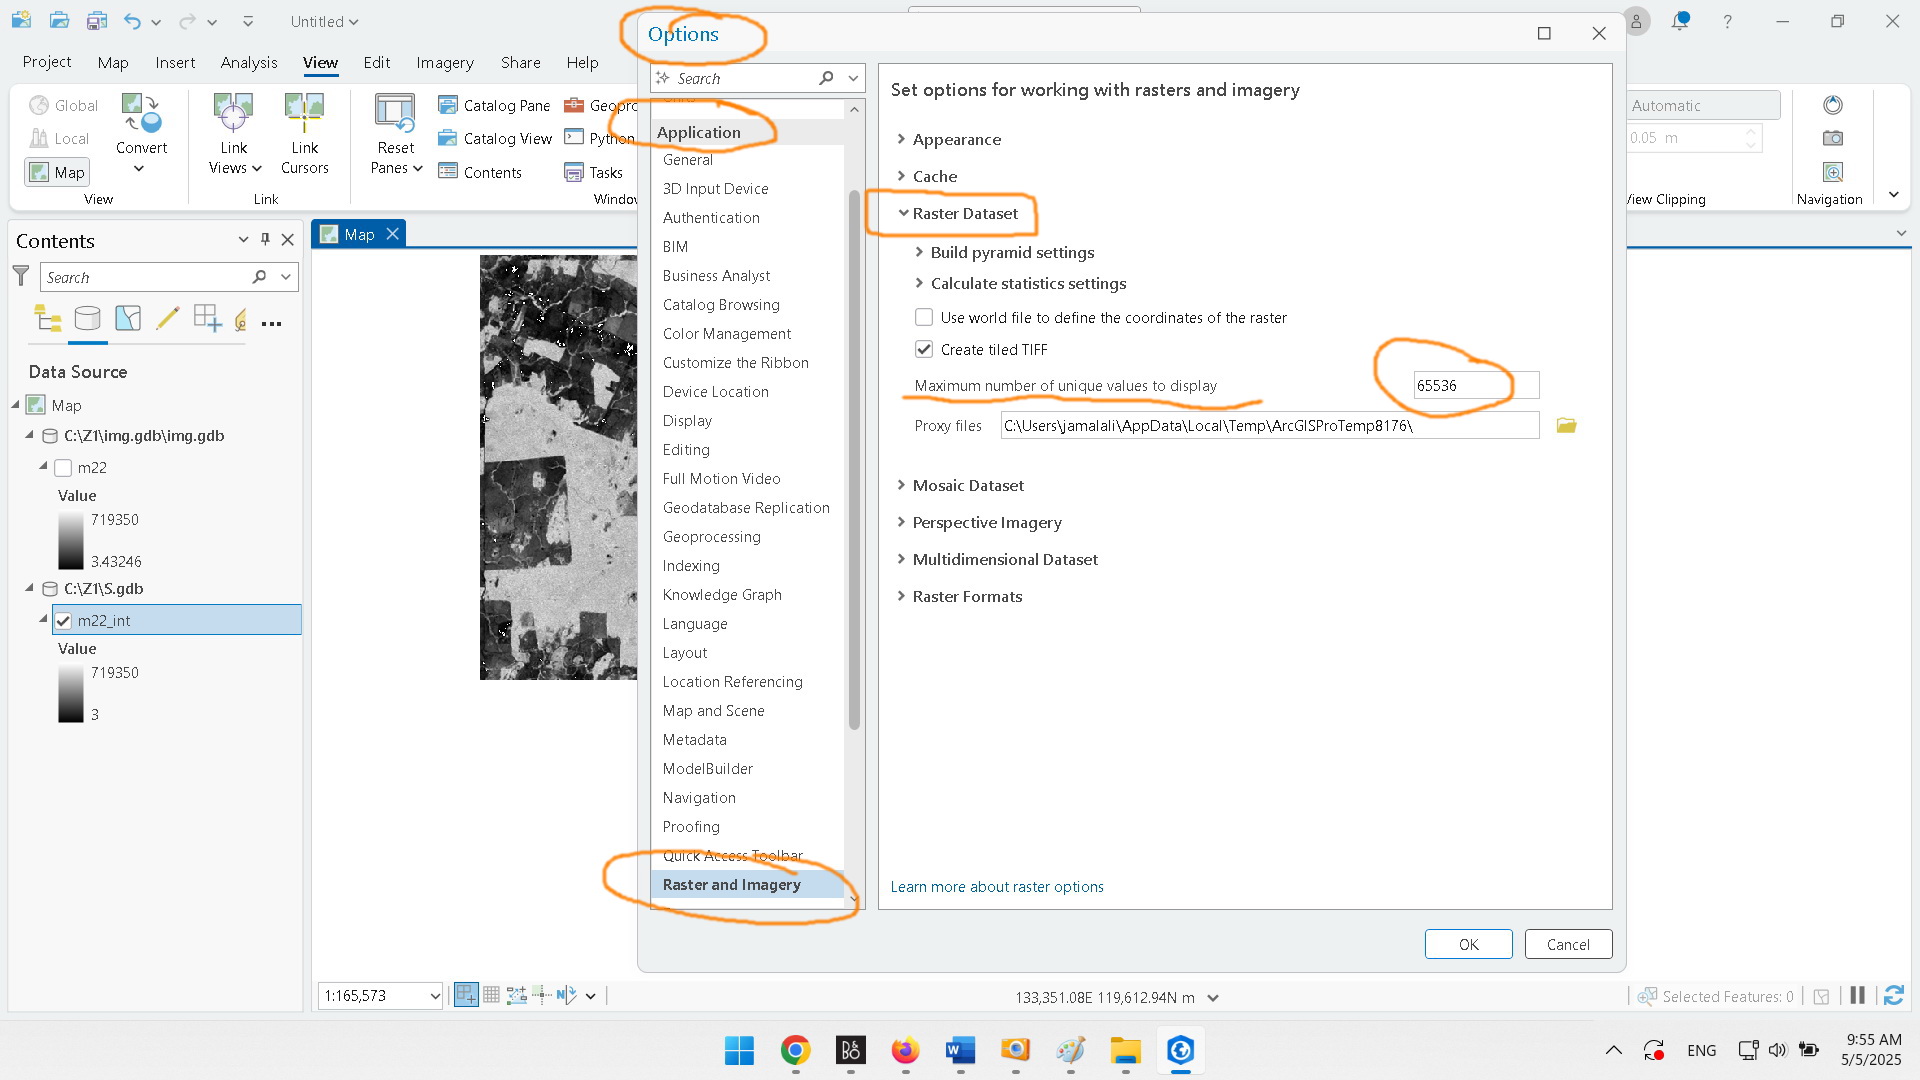1920x1080 pixels.
Task: Collapse the Raster Dataset section
Action: (903, 213)
